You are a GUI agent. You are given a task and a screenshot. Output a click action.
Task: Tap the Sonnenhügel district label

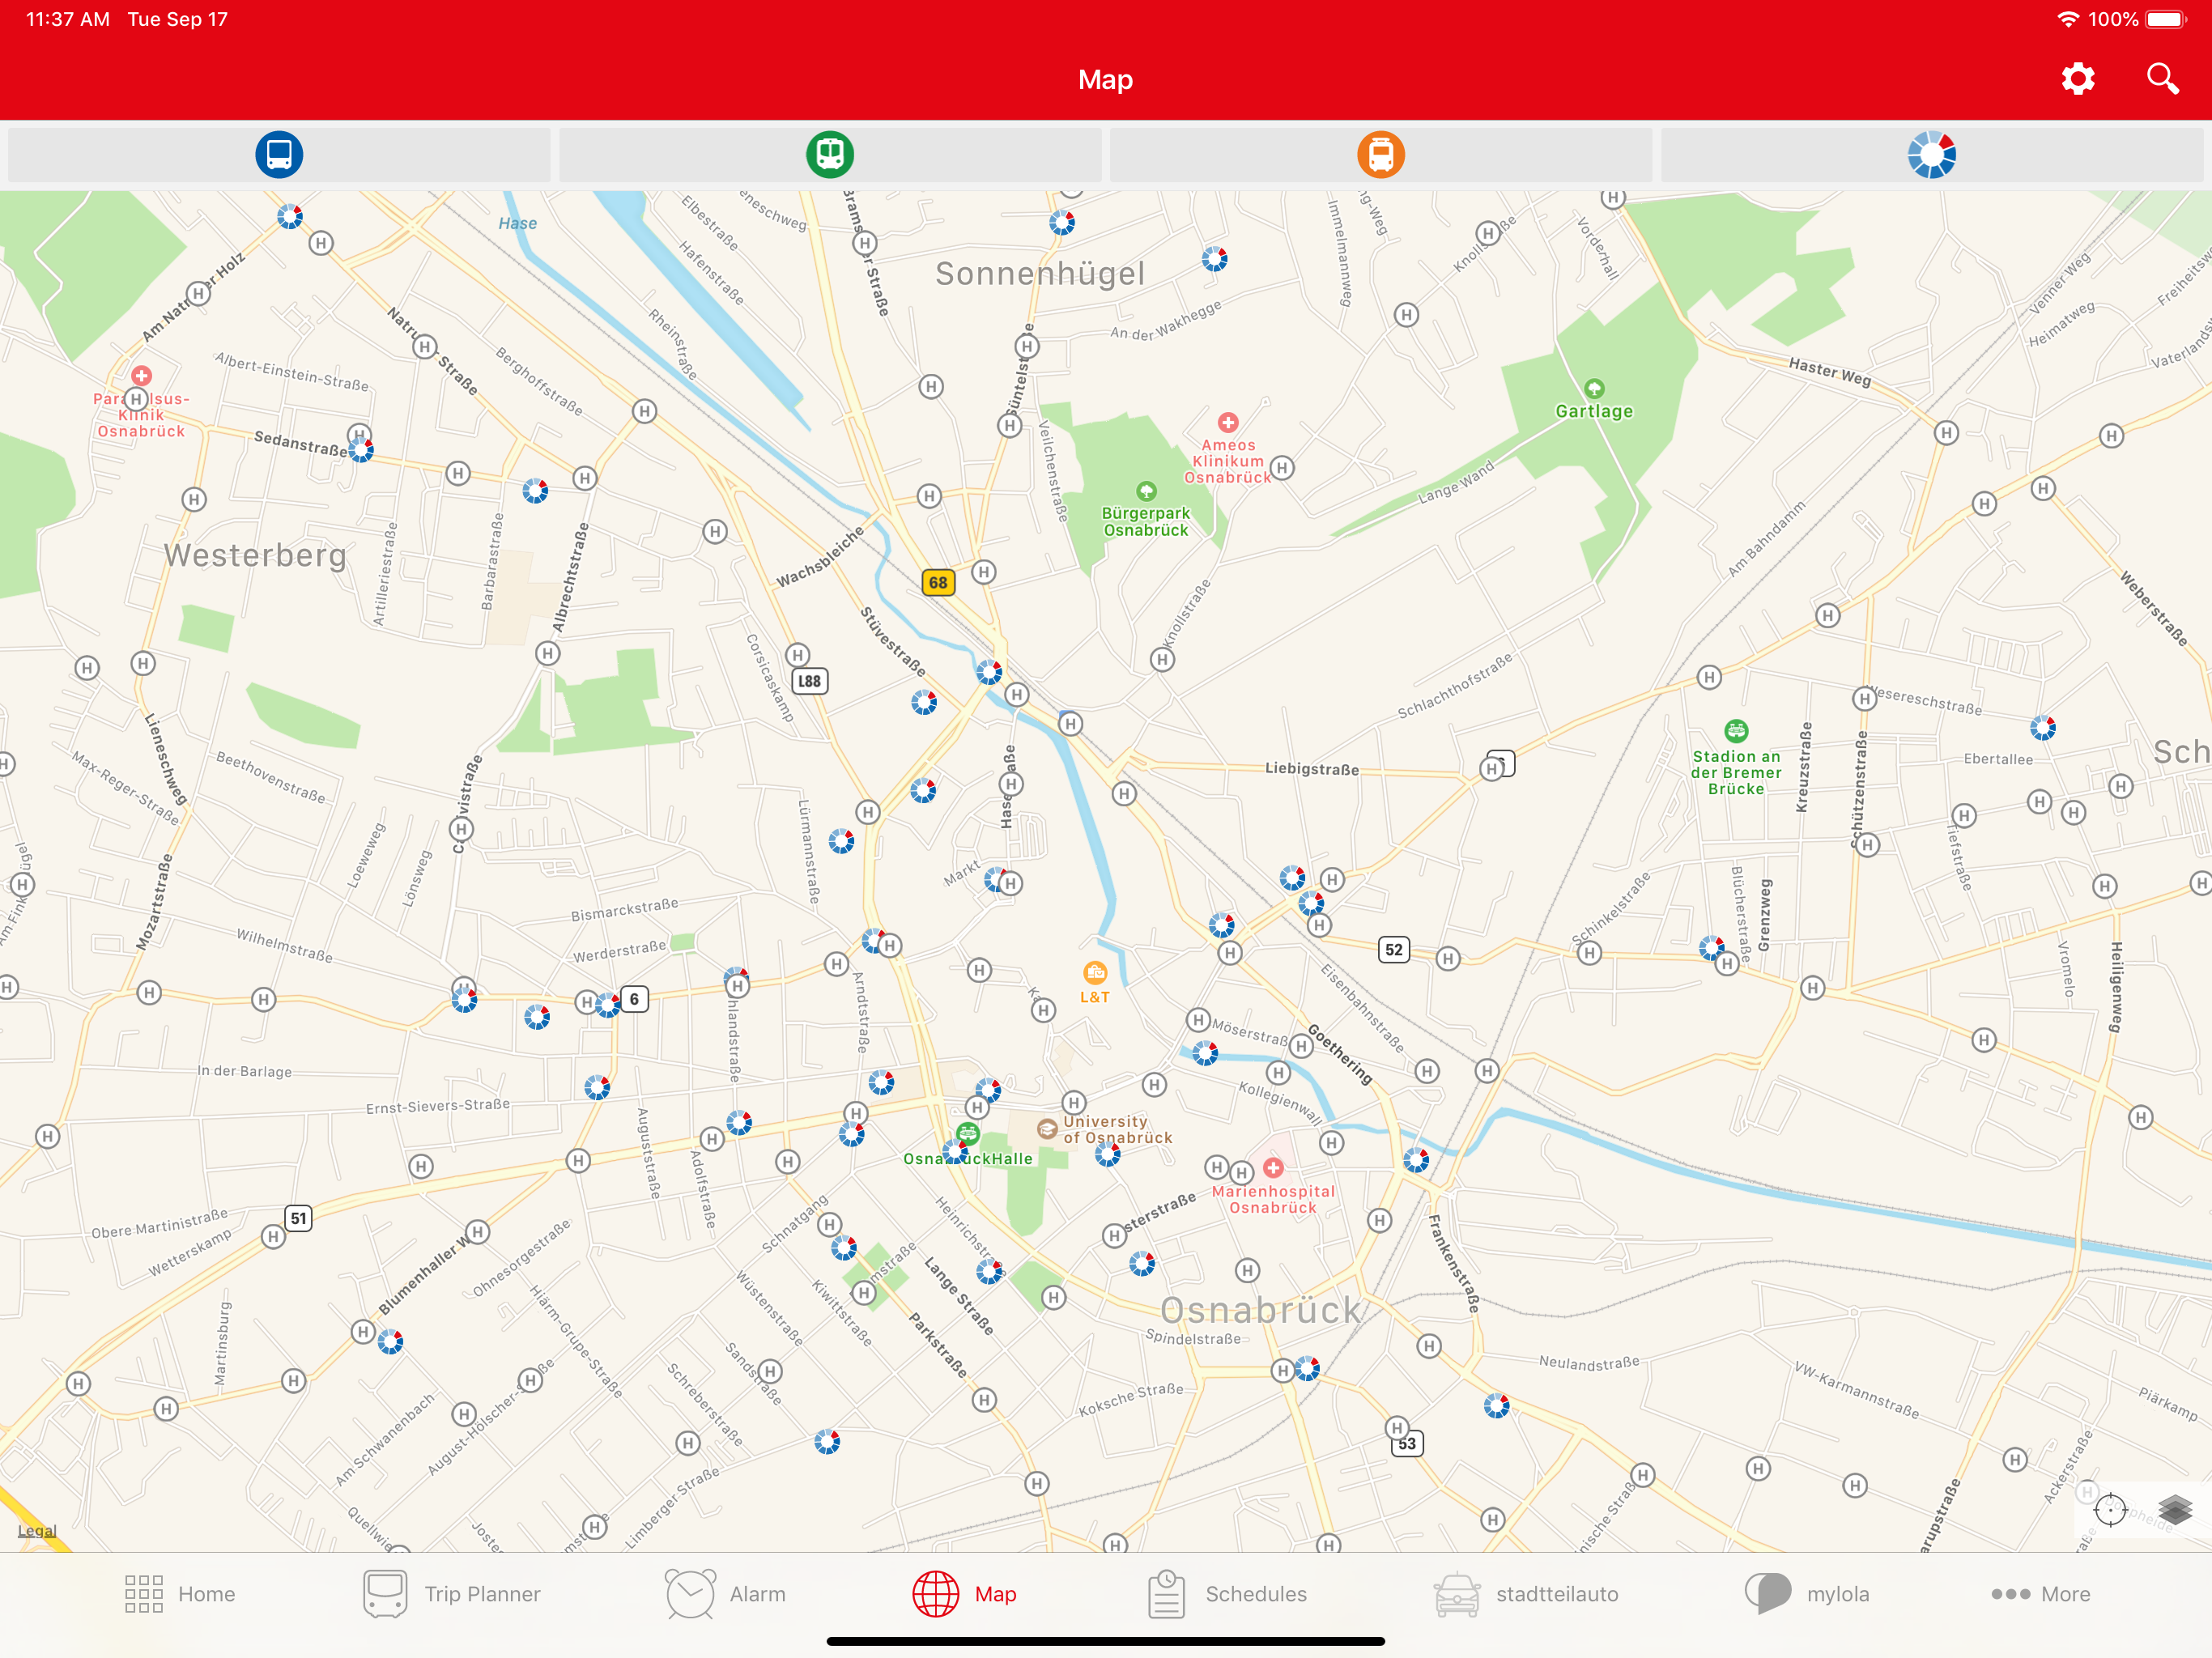1040,273
